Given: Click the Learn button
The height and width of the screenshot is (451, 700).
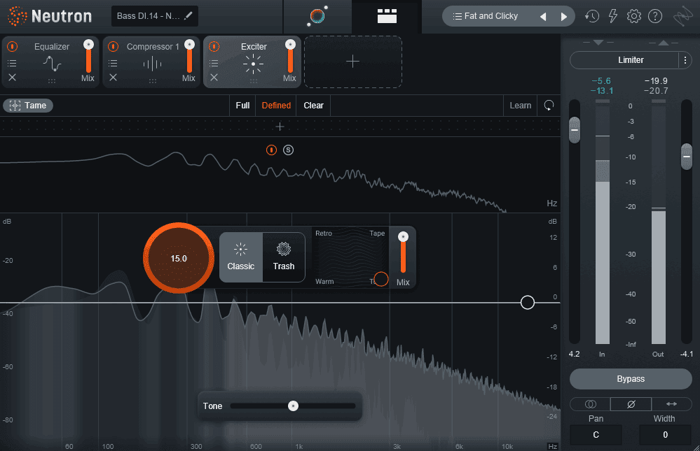Looking at the screenshot, I should tap(520, 105).
